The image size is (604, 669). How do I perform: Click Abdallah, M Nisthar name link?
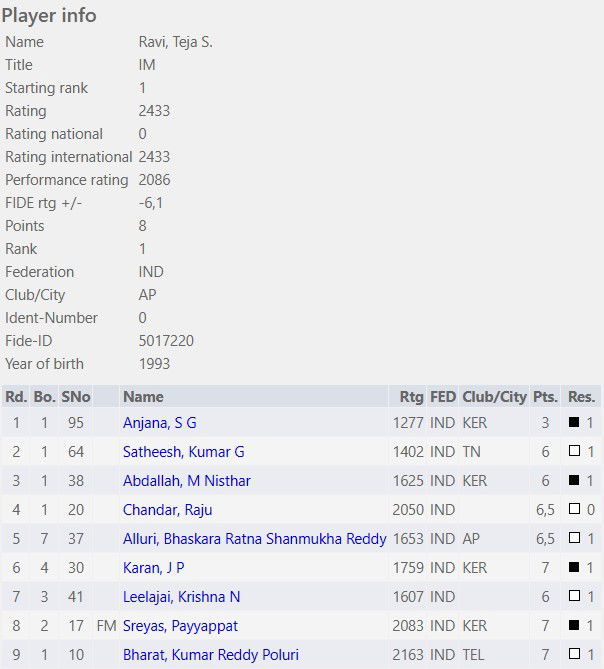(186, 481)
